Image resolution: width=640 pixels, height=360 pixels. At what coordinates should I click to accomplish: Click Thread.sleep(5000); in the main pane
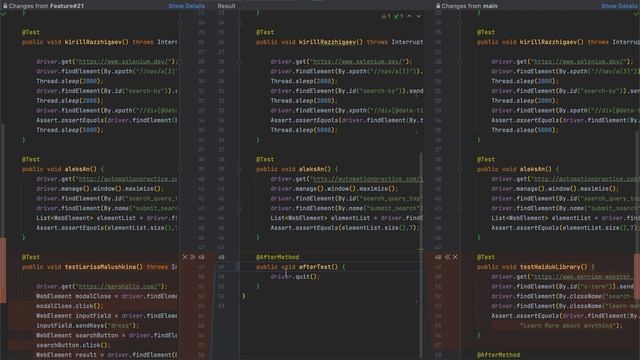tap(525, 130)
